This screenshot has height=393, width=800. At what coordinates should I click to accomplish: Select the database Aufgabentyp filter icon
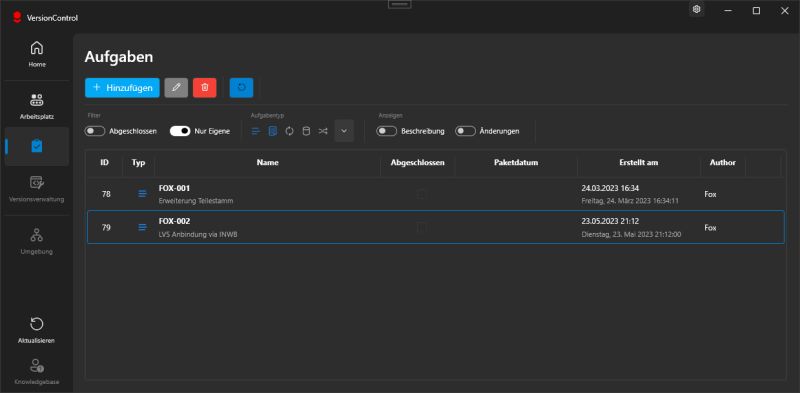coord(306,131)
